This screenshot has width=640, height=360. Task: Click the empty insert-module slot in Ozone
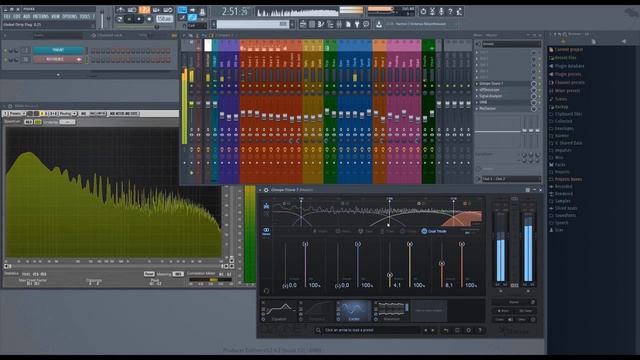[429, 311]
